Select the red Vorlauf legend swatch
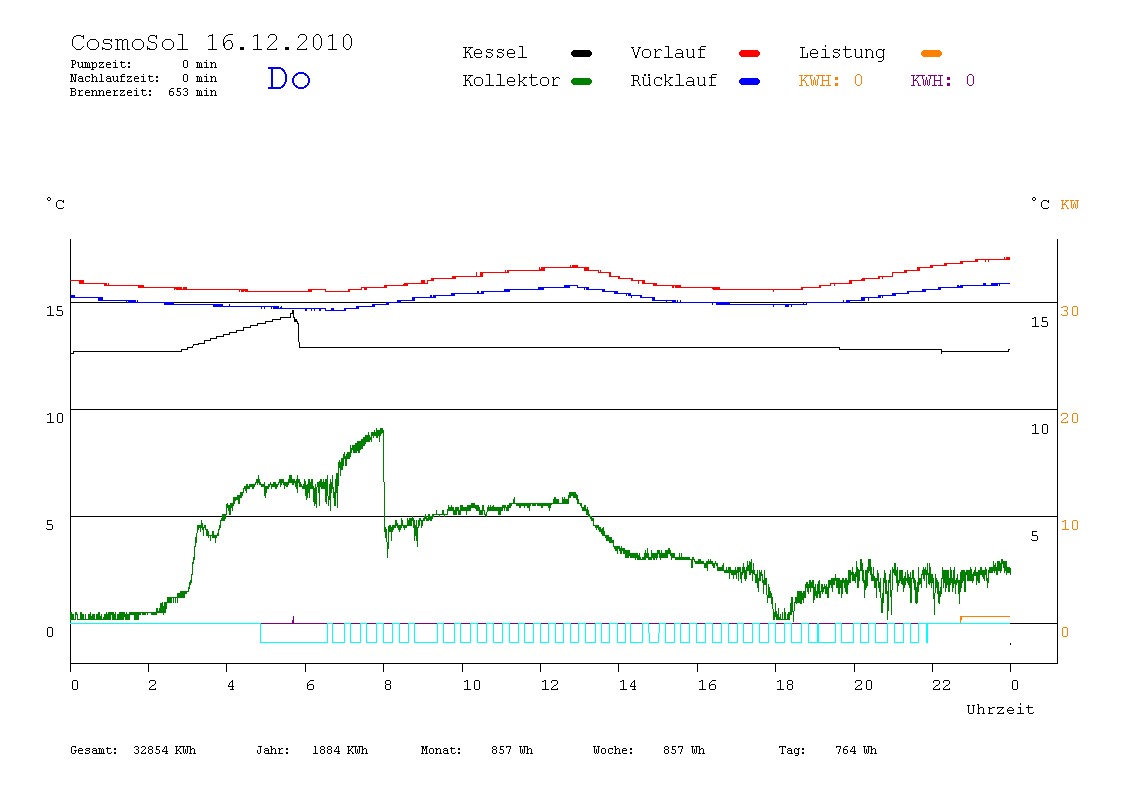This screenshot has height=812, width=1148. (750, 53)
